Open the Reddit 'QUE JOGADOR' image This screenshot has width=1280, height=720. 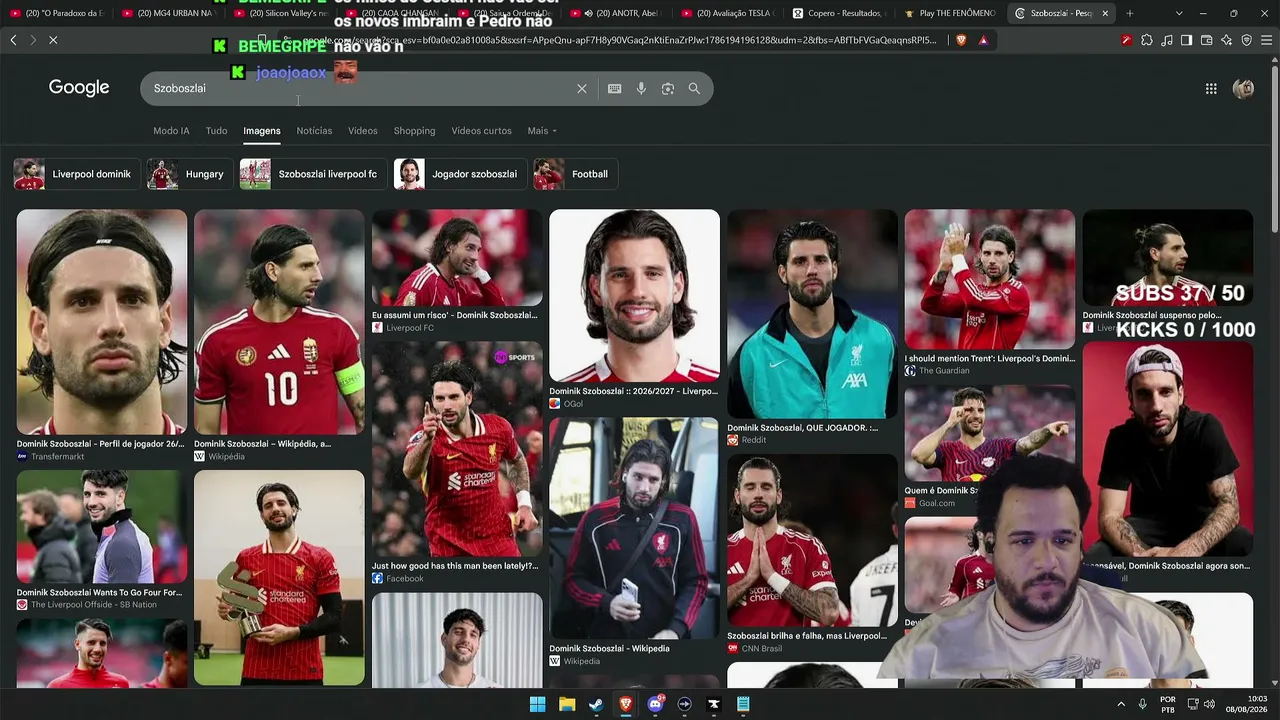click(812, 314)
